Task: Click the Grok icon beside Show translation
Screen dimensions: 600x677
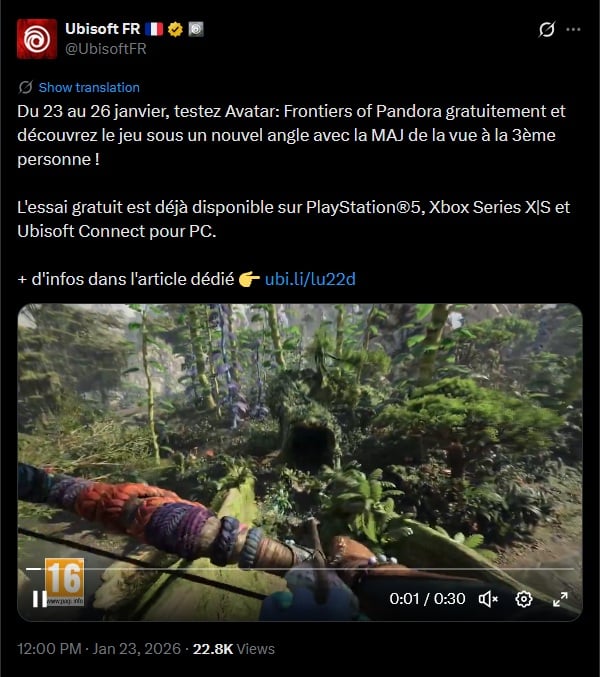Action: point(25,87)
